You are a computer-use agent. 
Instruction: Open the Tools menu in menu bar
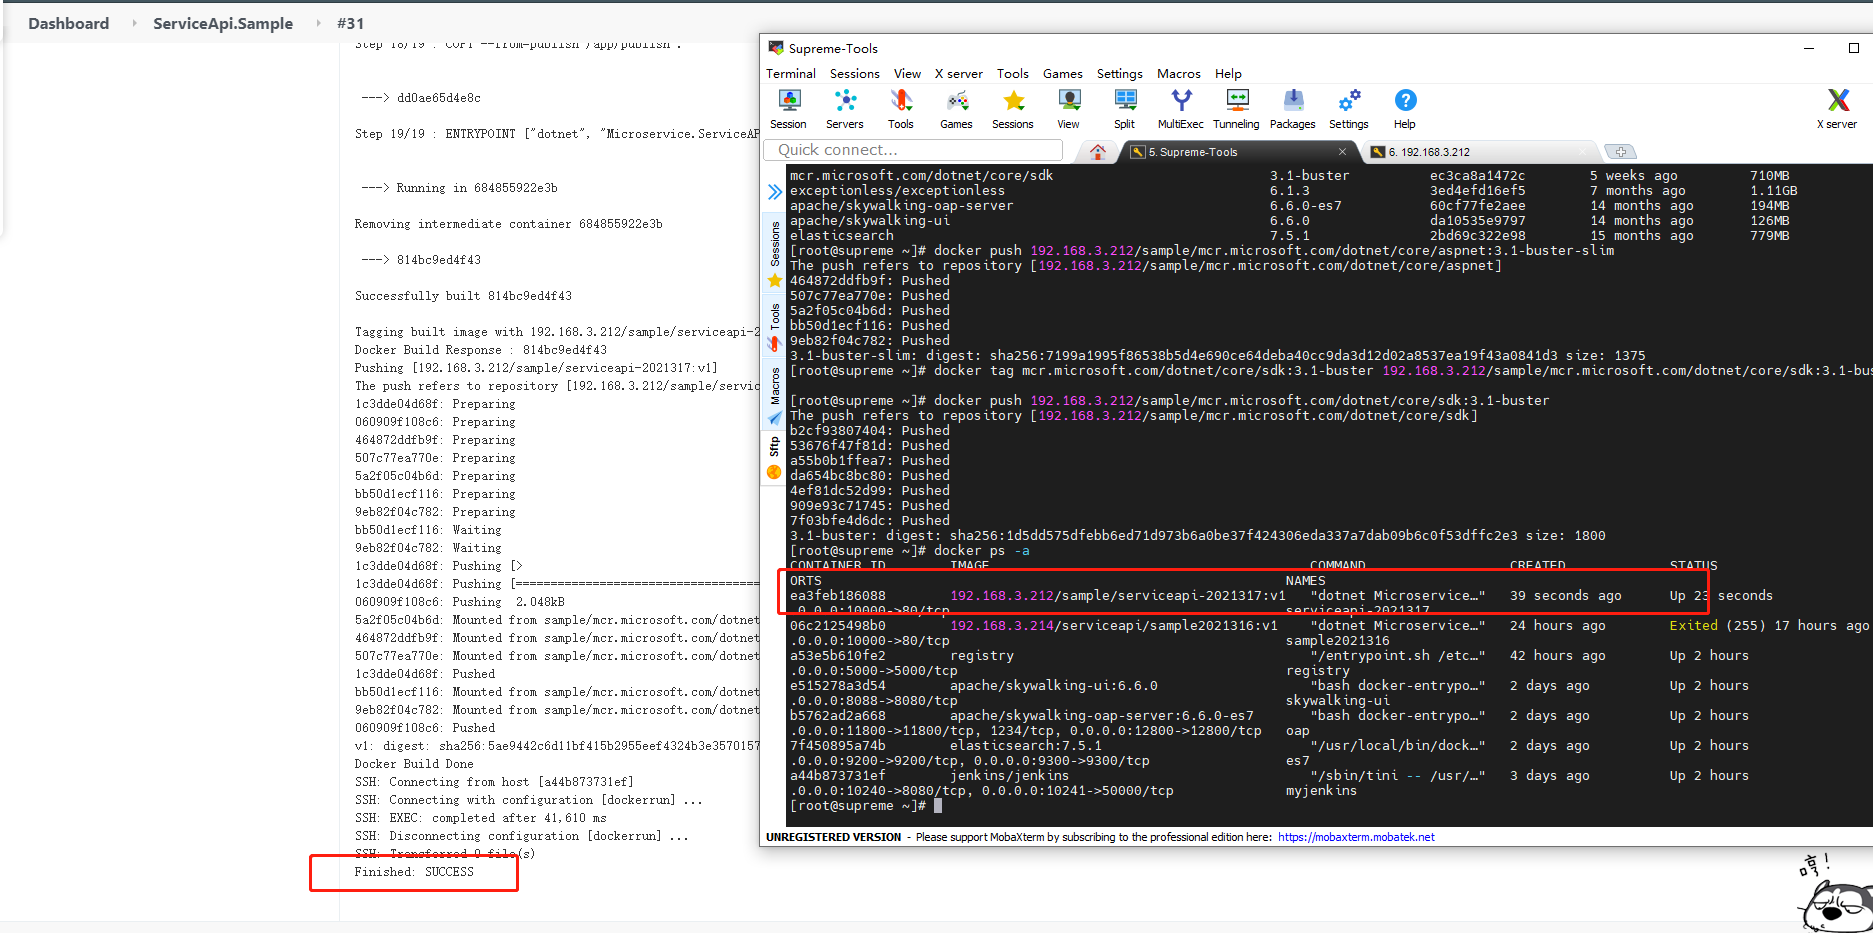click(1013, 74)
